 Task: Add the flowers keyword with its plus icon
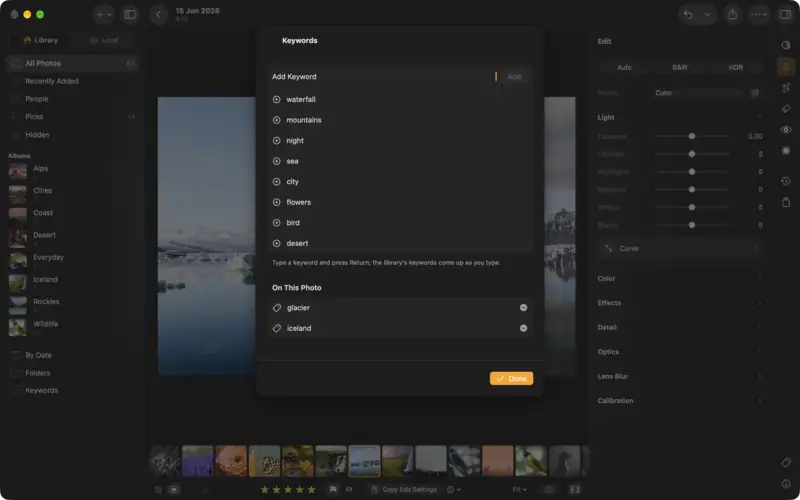click(x=277, y=202)
